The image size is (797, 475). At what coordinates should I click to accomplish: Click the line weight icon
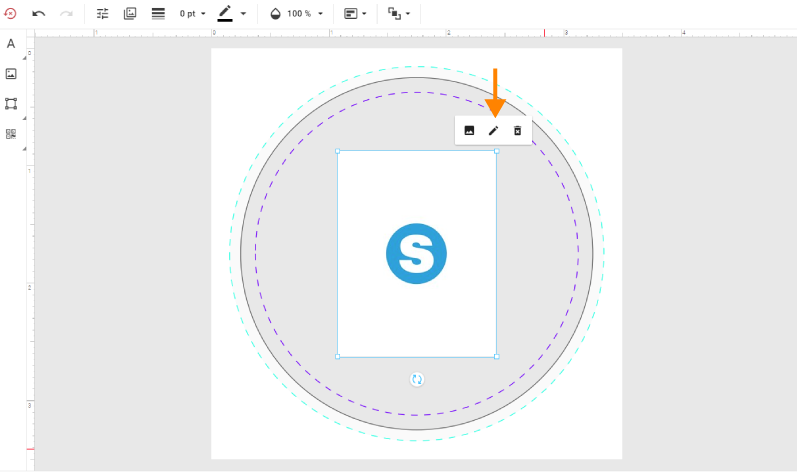(x=158, y=14)
